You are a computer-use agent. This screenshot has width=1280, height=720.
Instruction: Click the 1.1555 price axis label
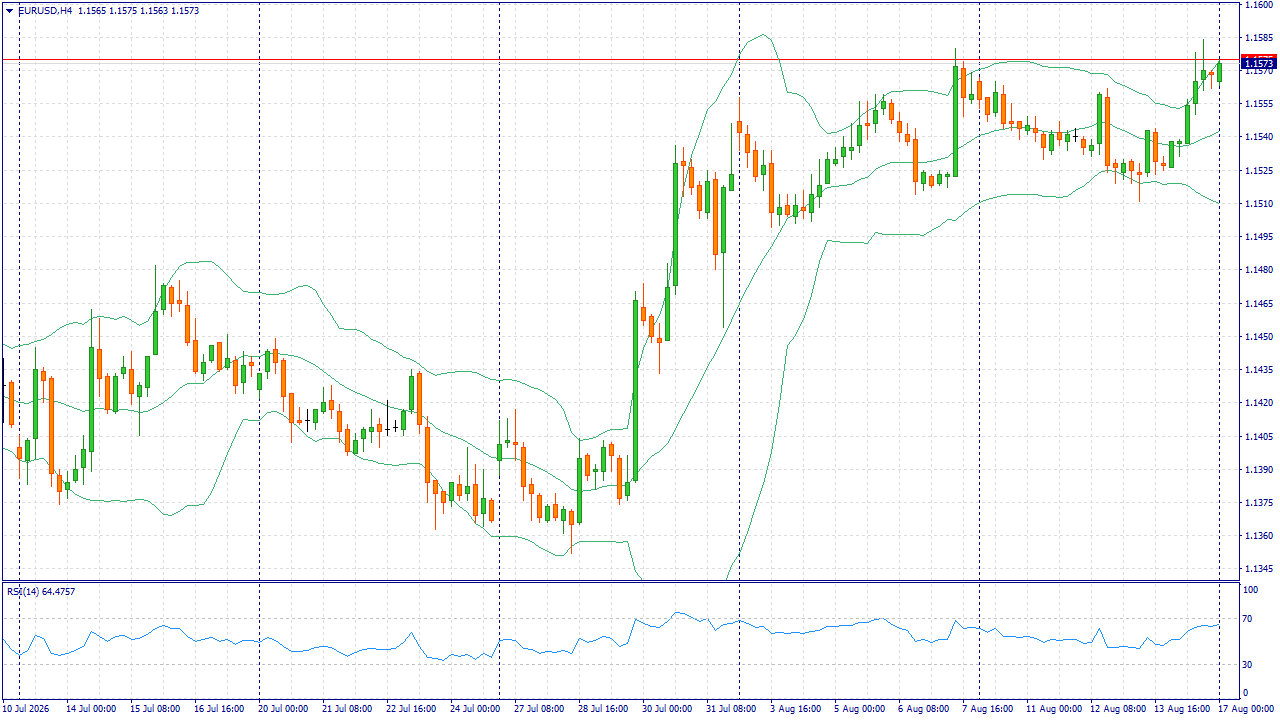point(1258,104)
